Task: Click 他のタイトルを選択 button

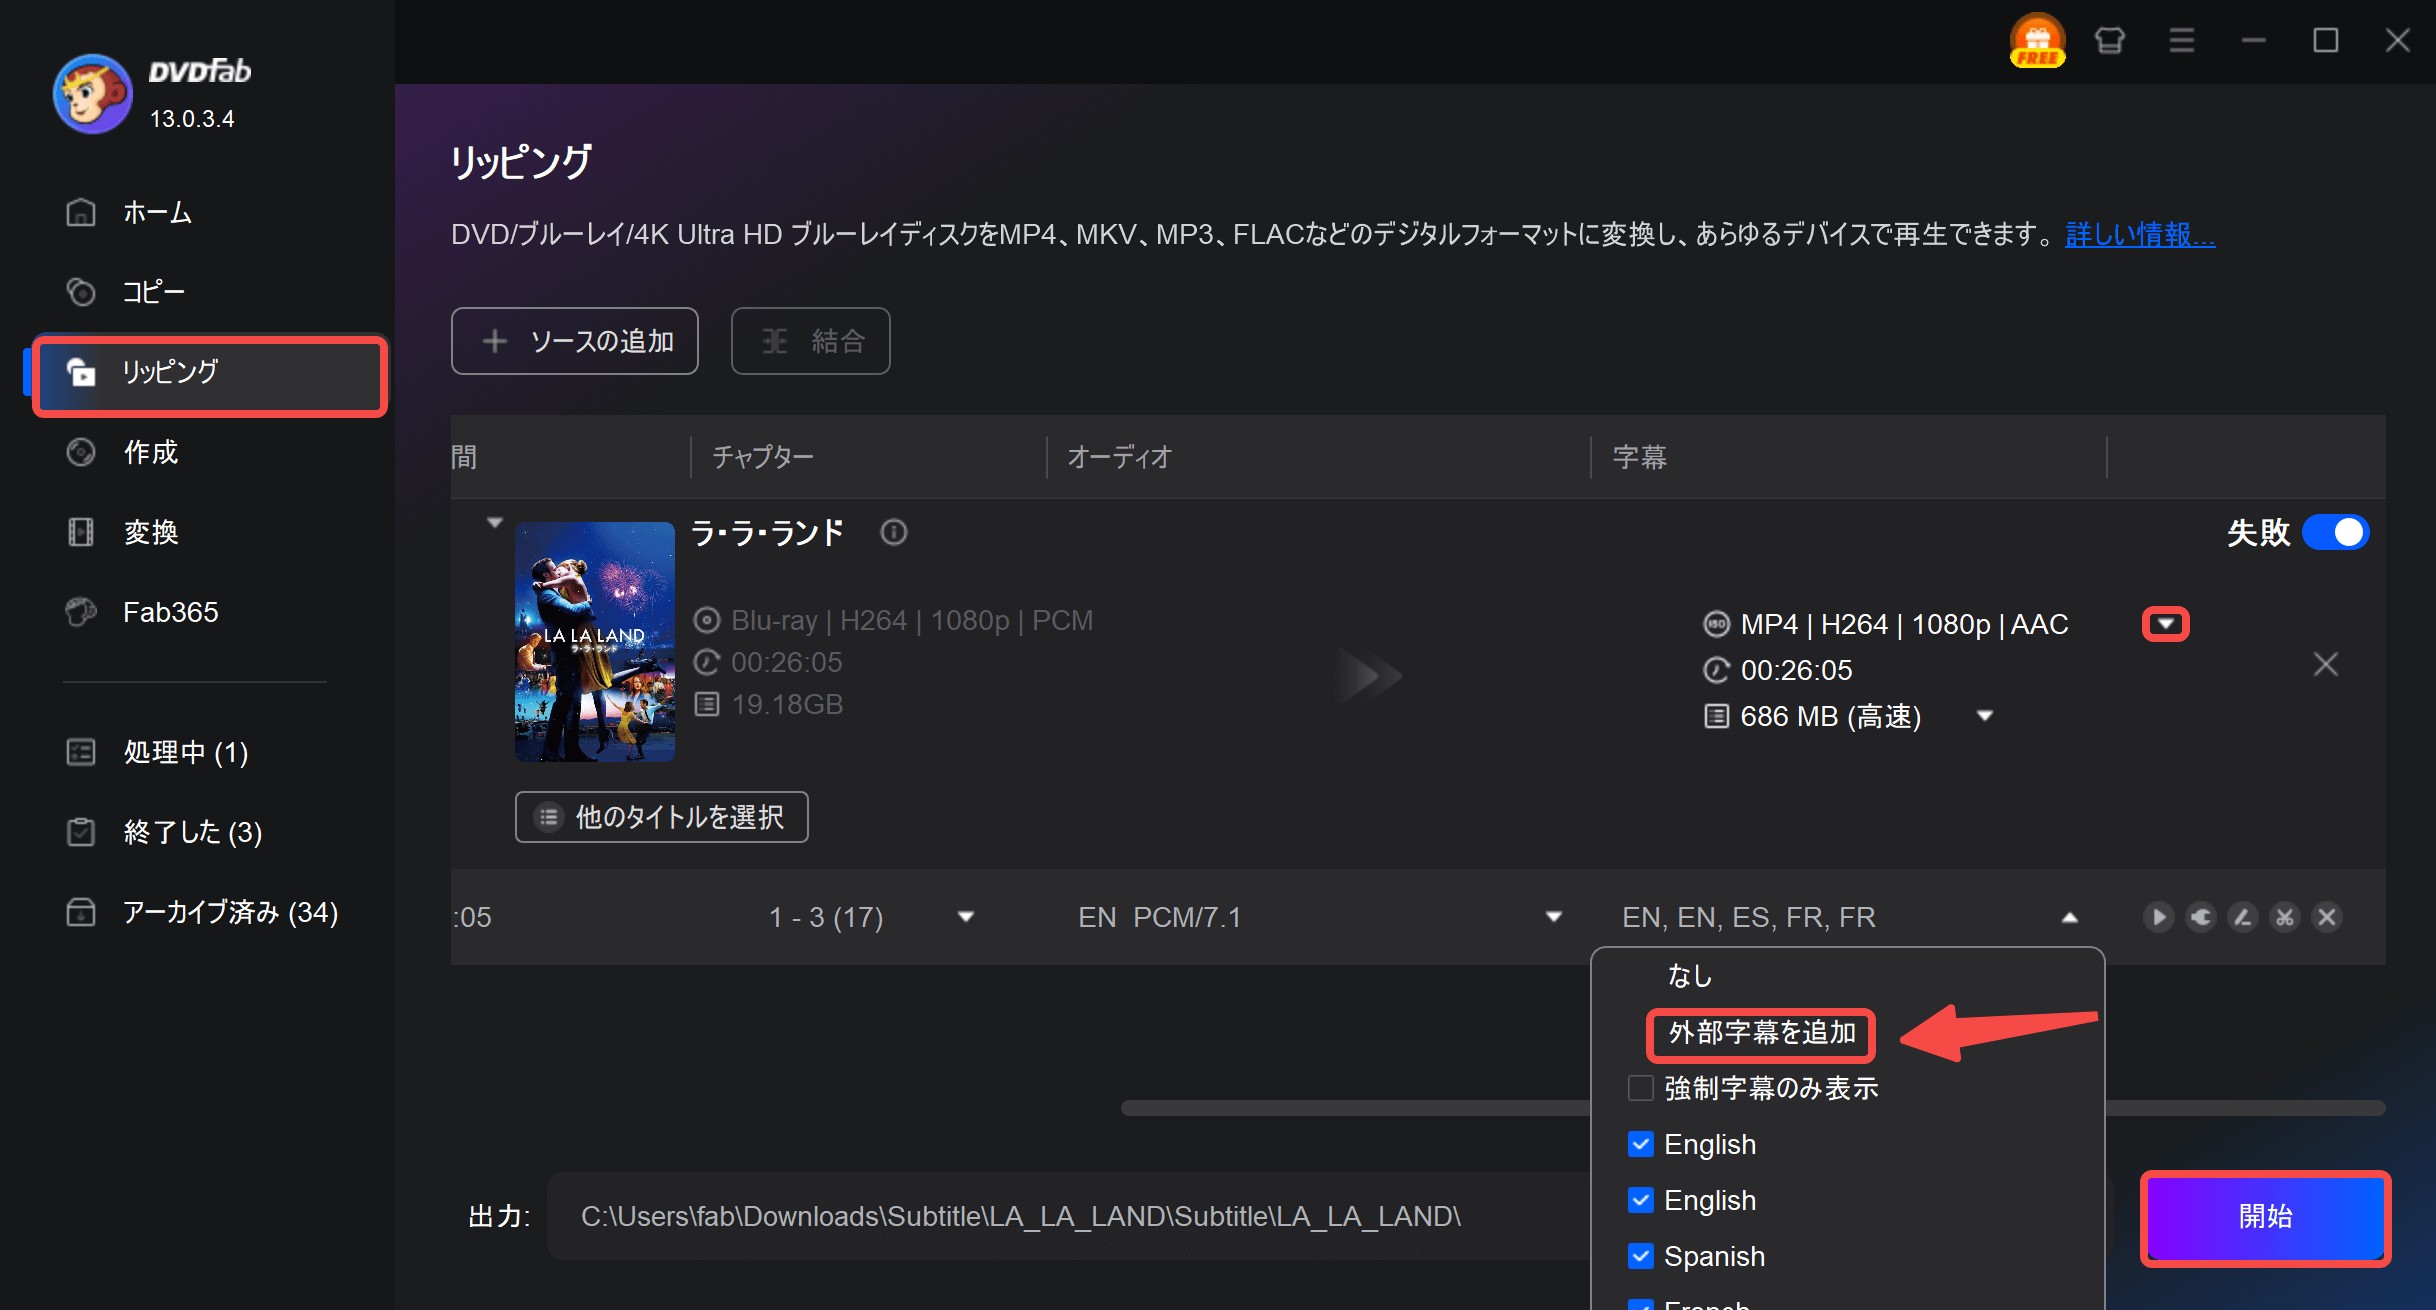Action: [x=662, y=817]
